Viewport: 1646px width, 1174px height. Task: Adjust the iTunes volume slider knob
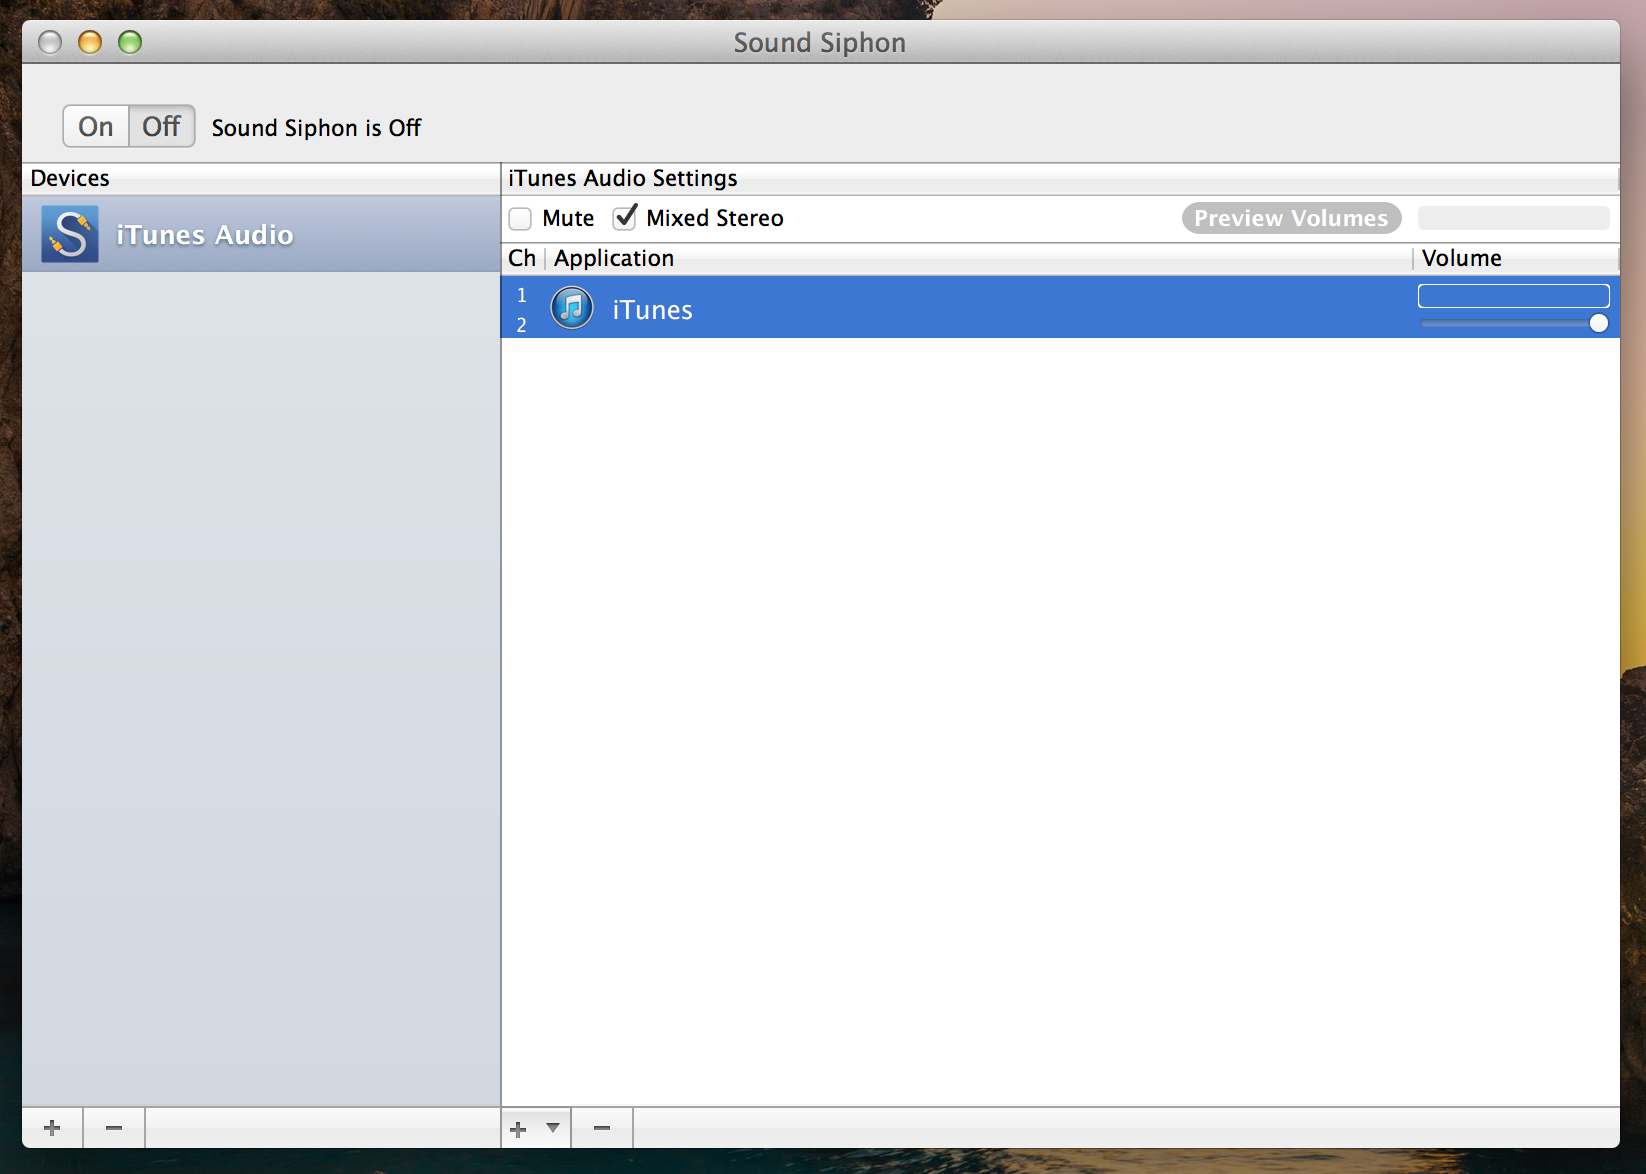pos(1598,323)
